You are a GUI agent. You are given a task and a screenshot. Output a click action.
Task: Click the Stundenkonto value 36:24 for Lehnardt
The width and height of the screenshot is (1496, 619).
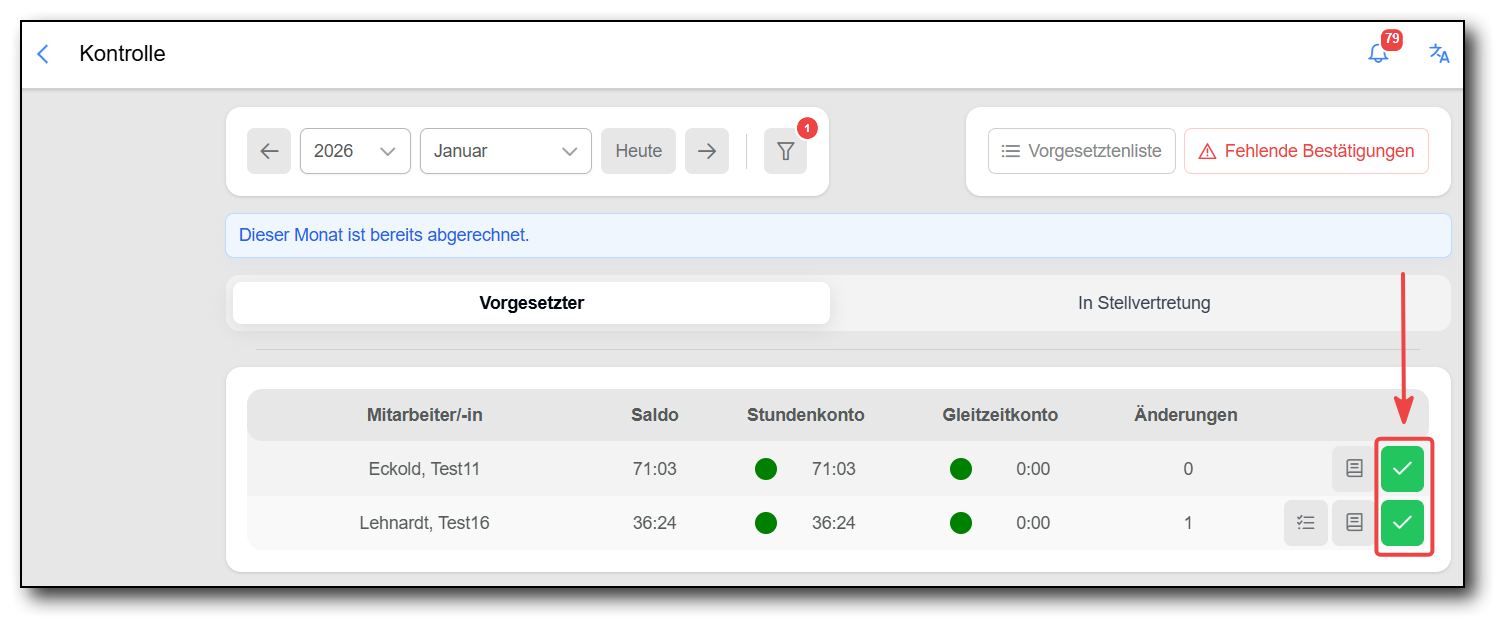834,522
